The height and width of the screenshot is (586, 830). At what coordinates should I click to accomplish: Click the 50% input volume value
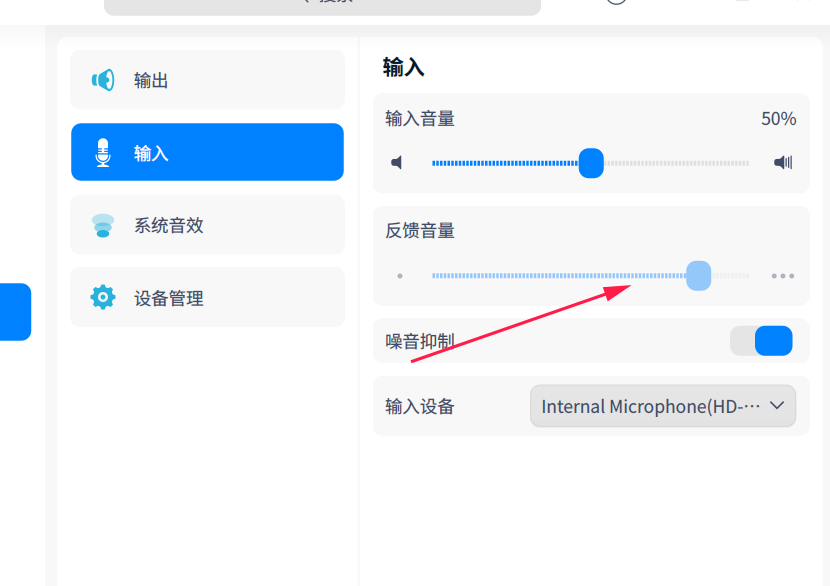click(x=778, y=119)
